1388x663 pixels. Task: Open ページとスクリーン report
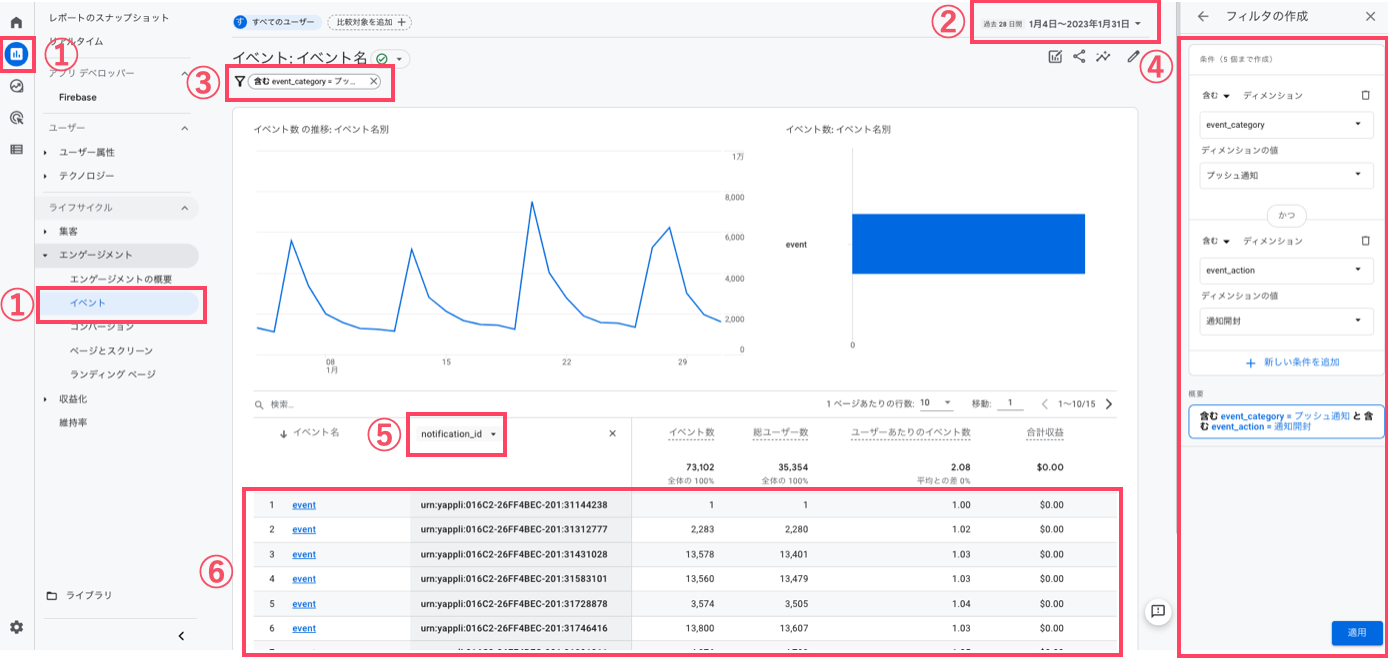tap(112, 350)
